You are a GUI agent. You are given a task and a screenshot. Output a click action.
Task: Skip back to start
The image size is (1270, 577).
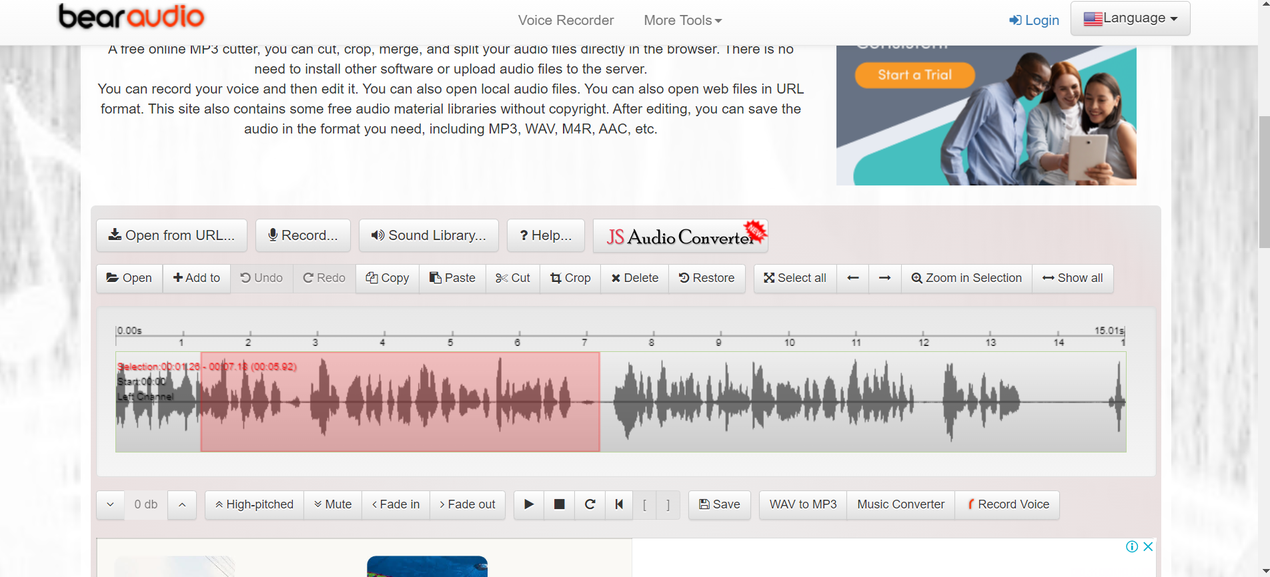click(619, 504)
